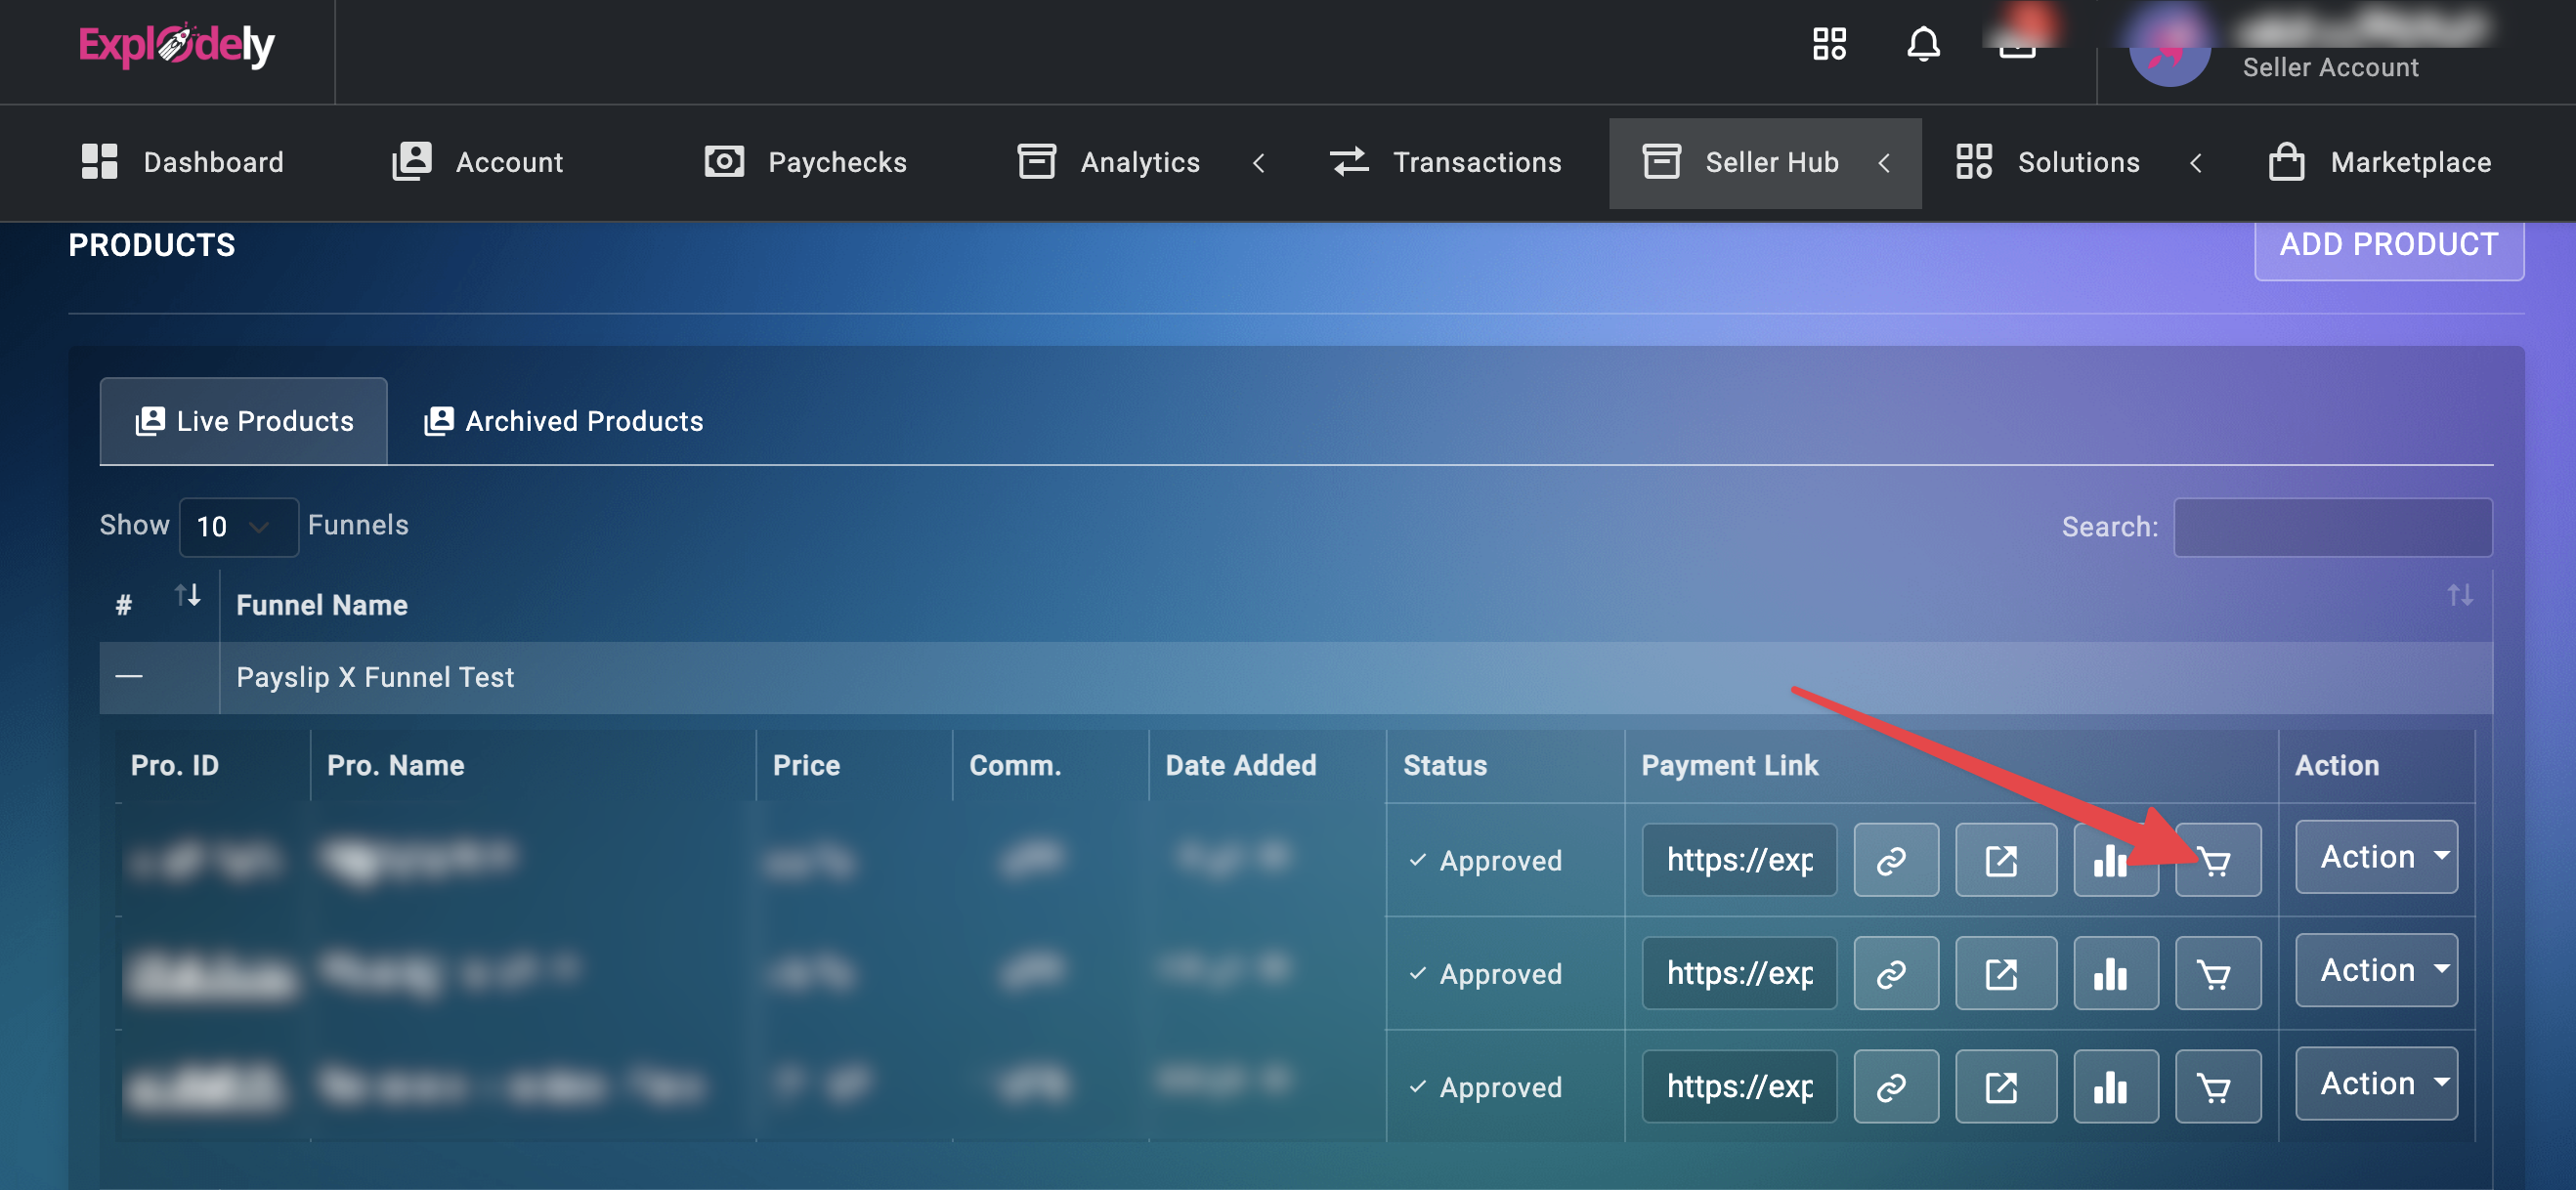Image resolution: width=2576 pixels, height=1190 pixels.
Task: Click the cart icon in first product row
Action: (2217, 860)
